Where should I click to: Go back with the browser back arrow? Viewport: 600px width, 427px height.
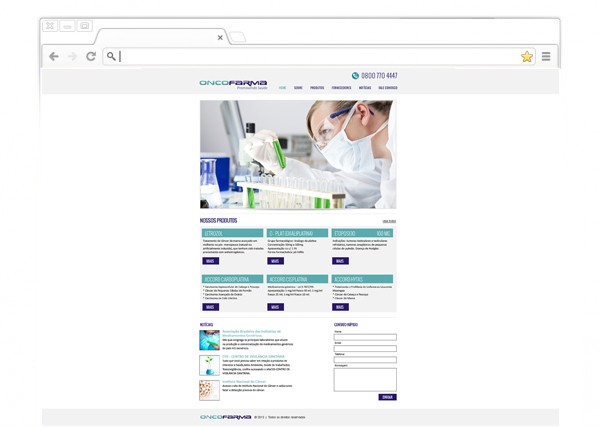[54, 57]
